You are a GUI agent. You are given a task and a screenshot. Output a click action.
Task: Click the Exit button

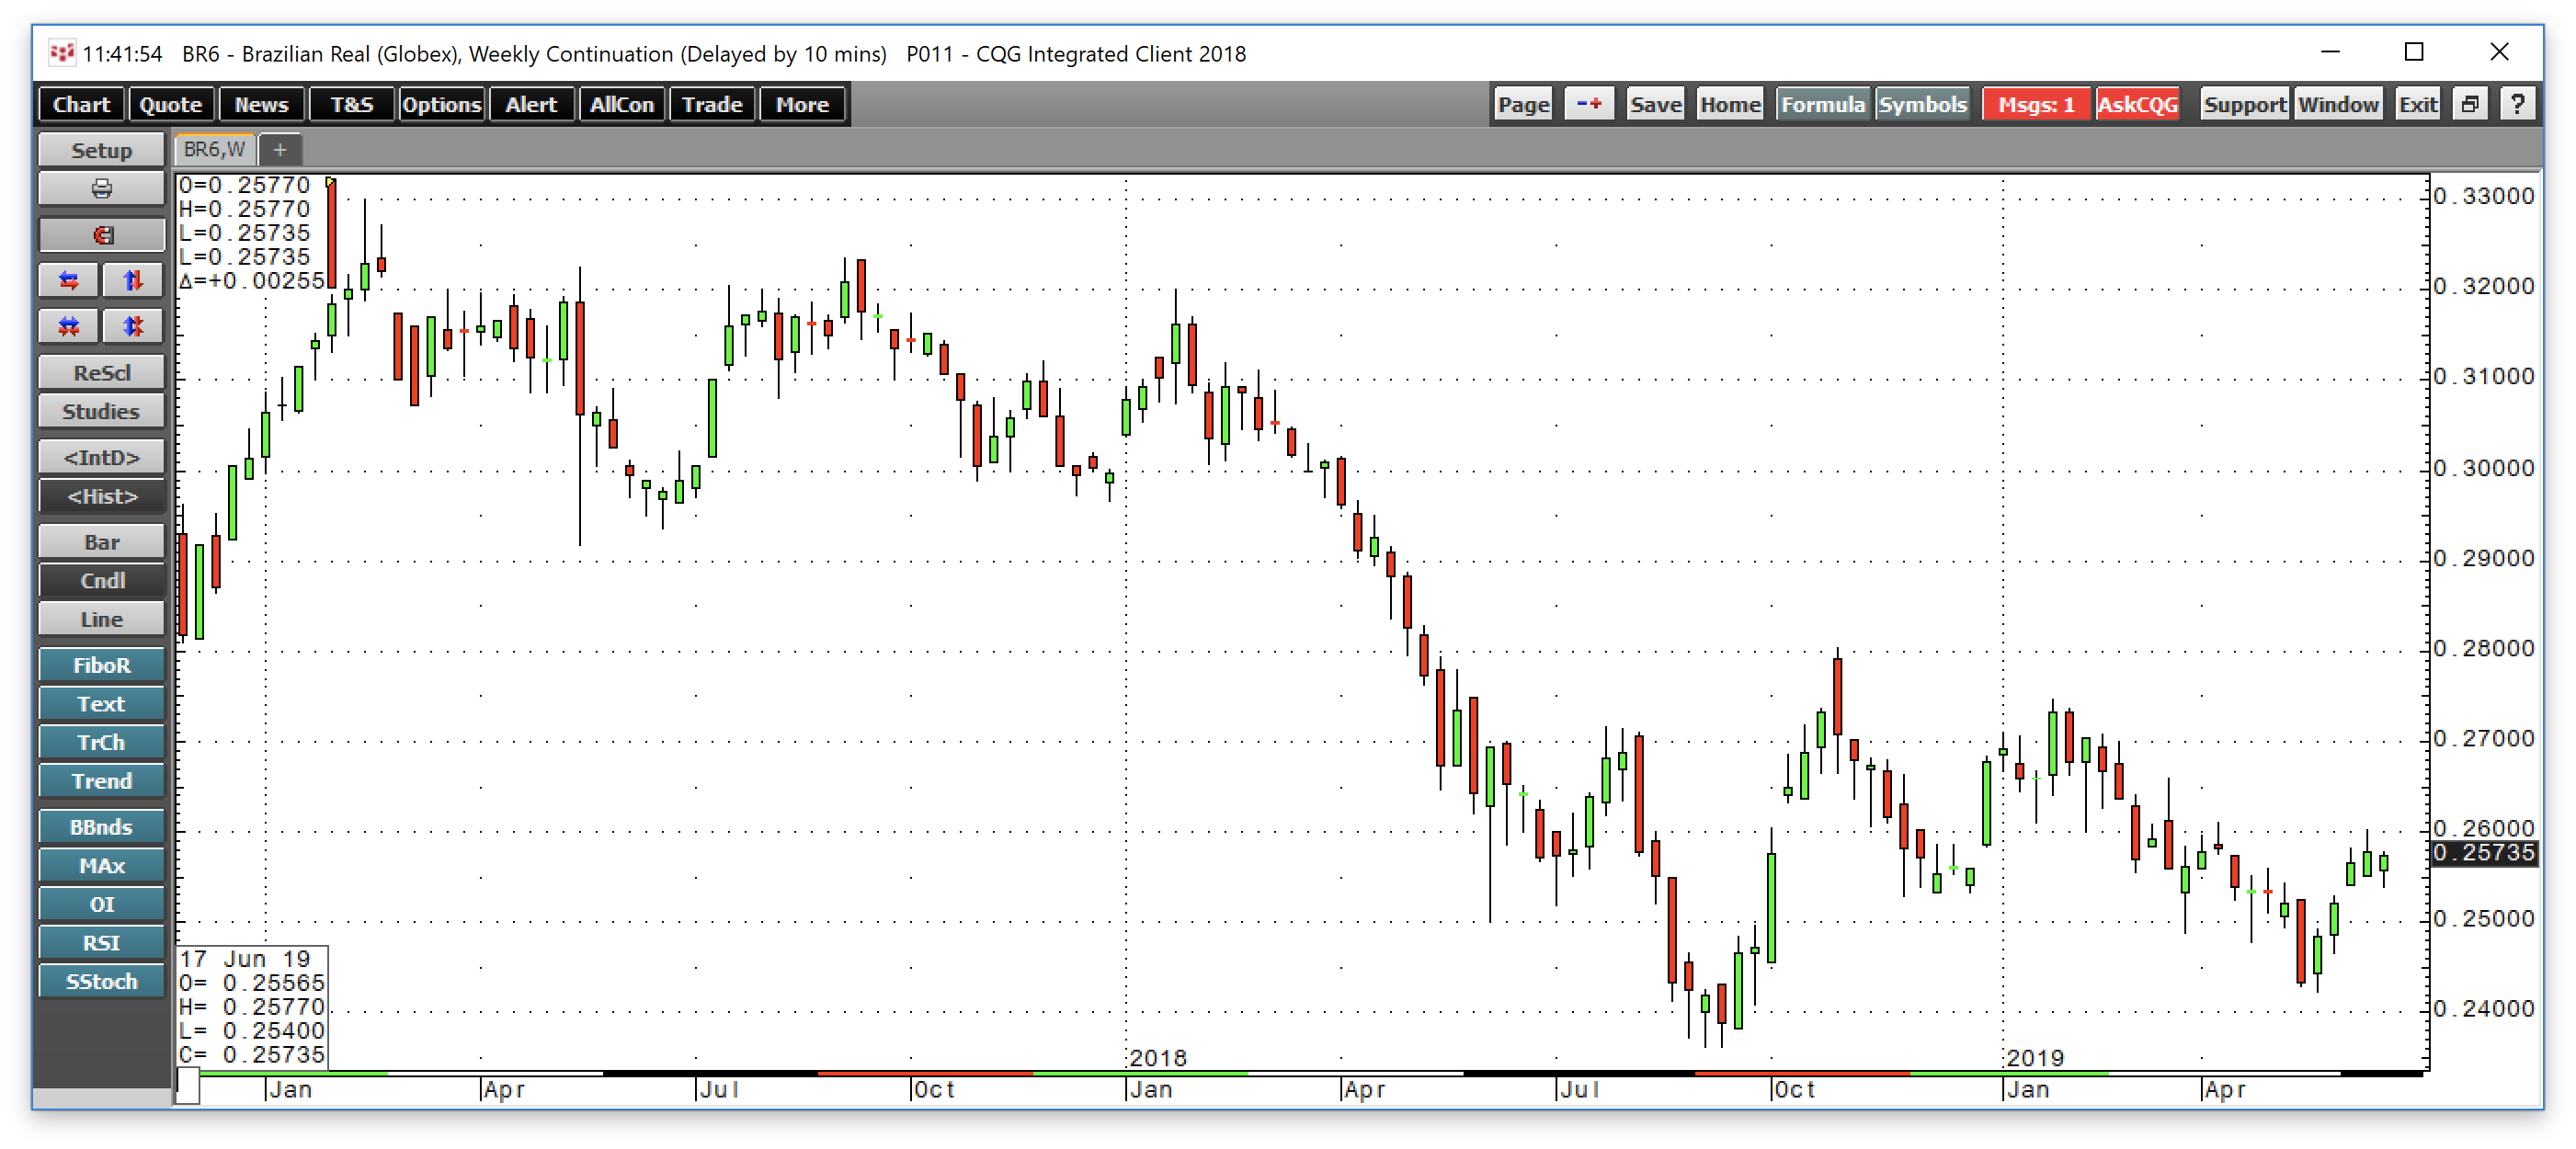point(2418,104)
